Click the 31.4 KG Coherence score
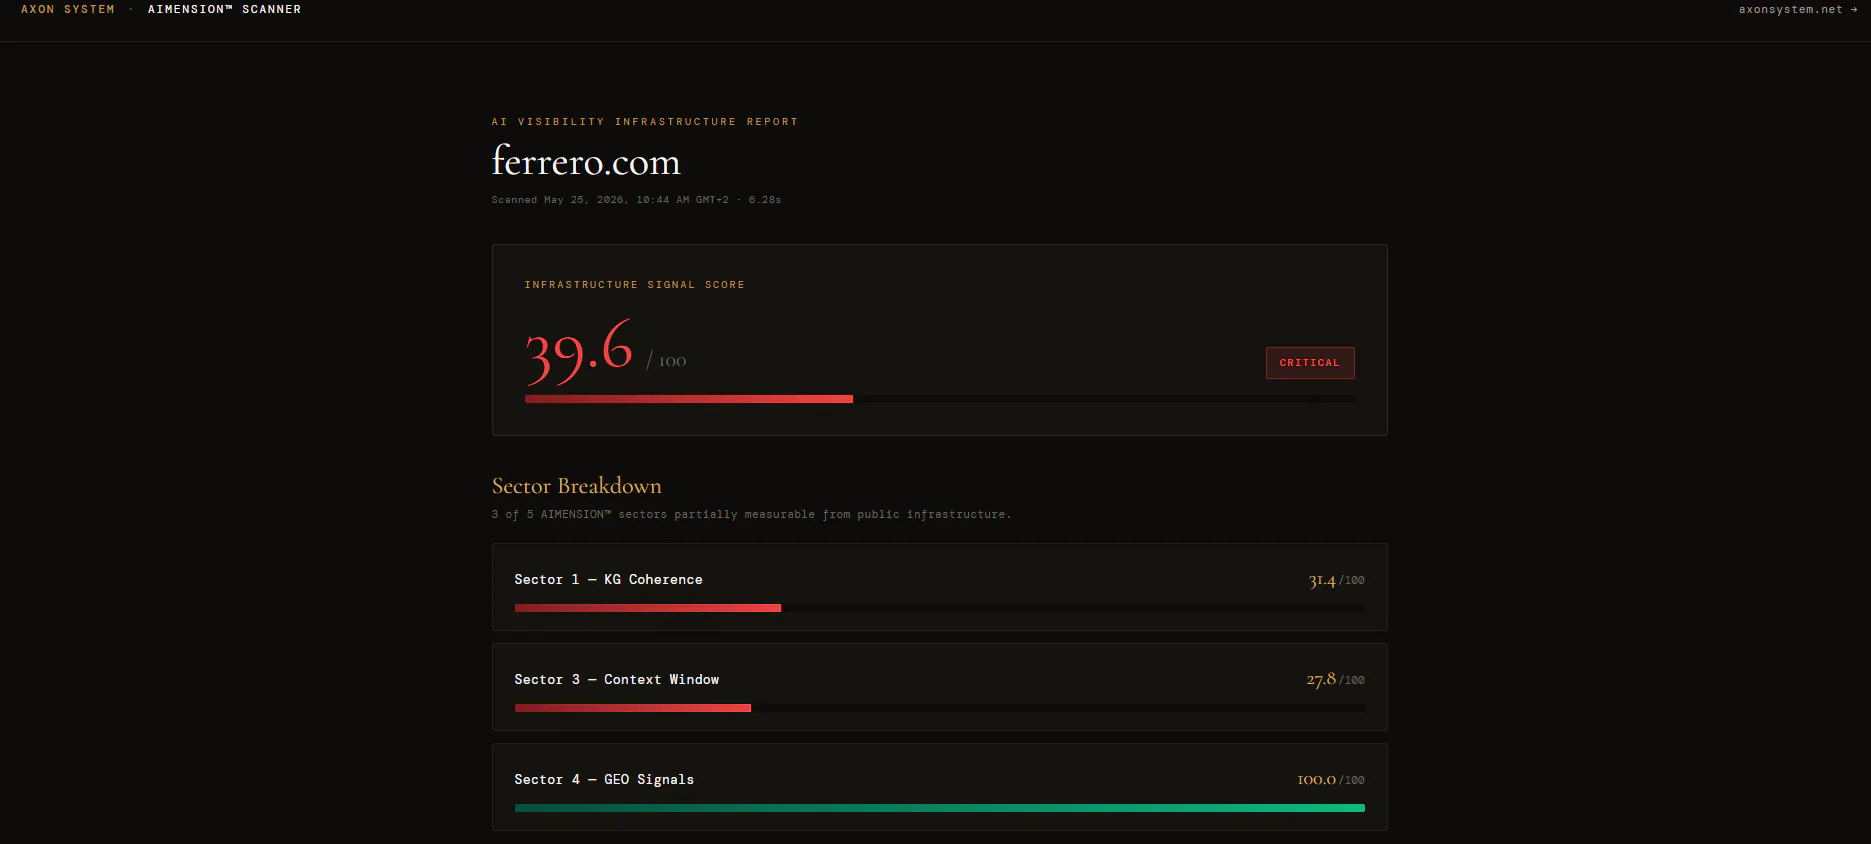The image size is (1871, 844). (x=1322, y=580)
